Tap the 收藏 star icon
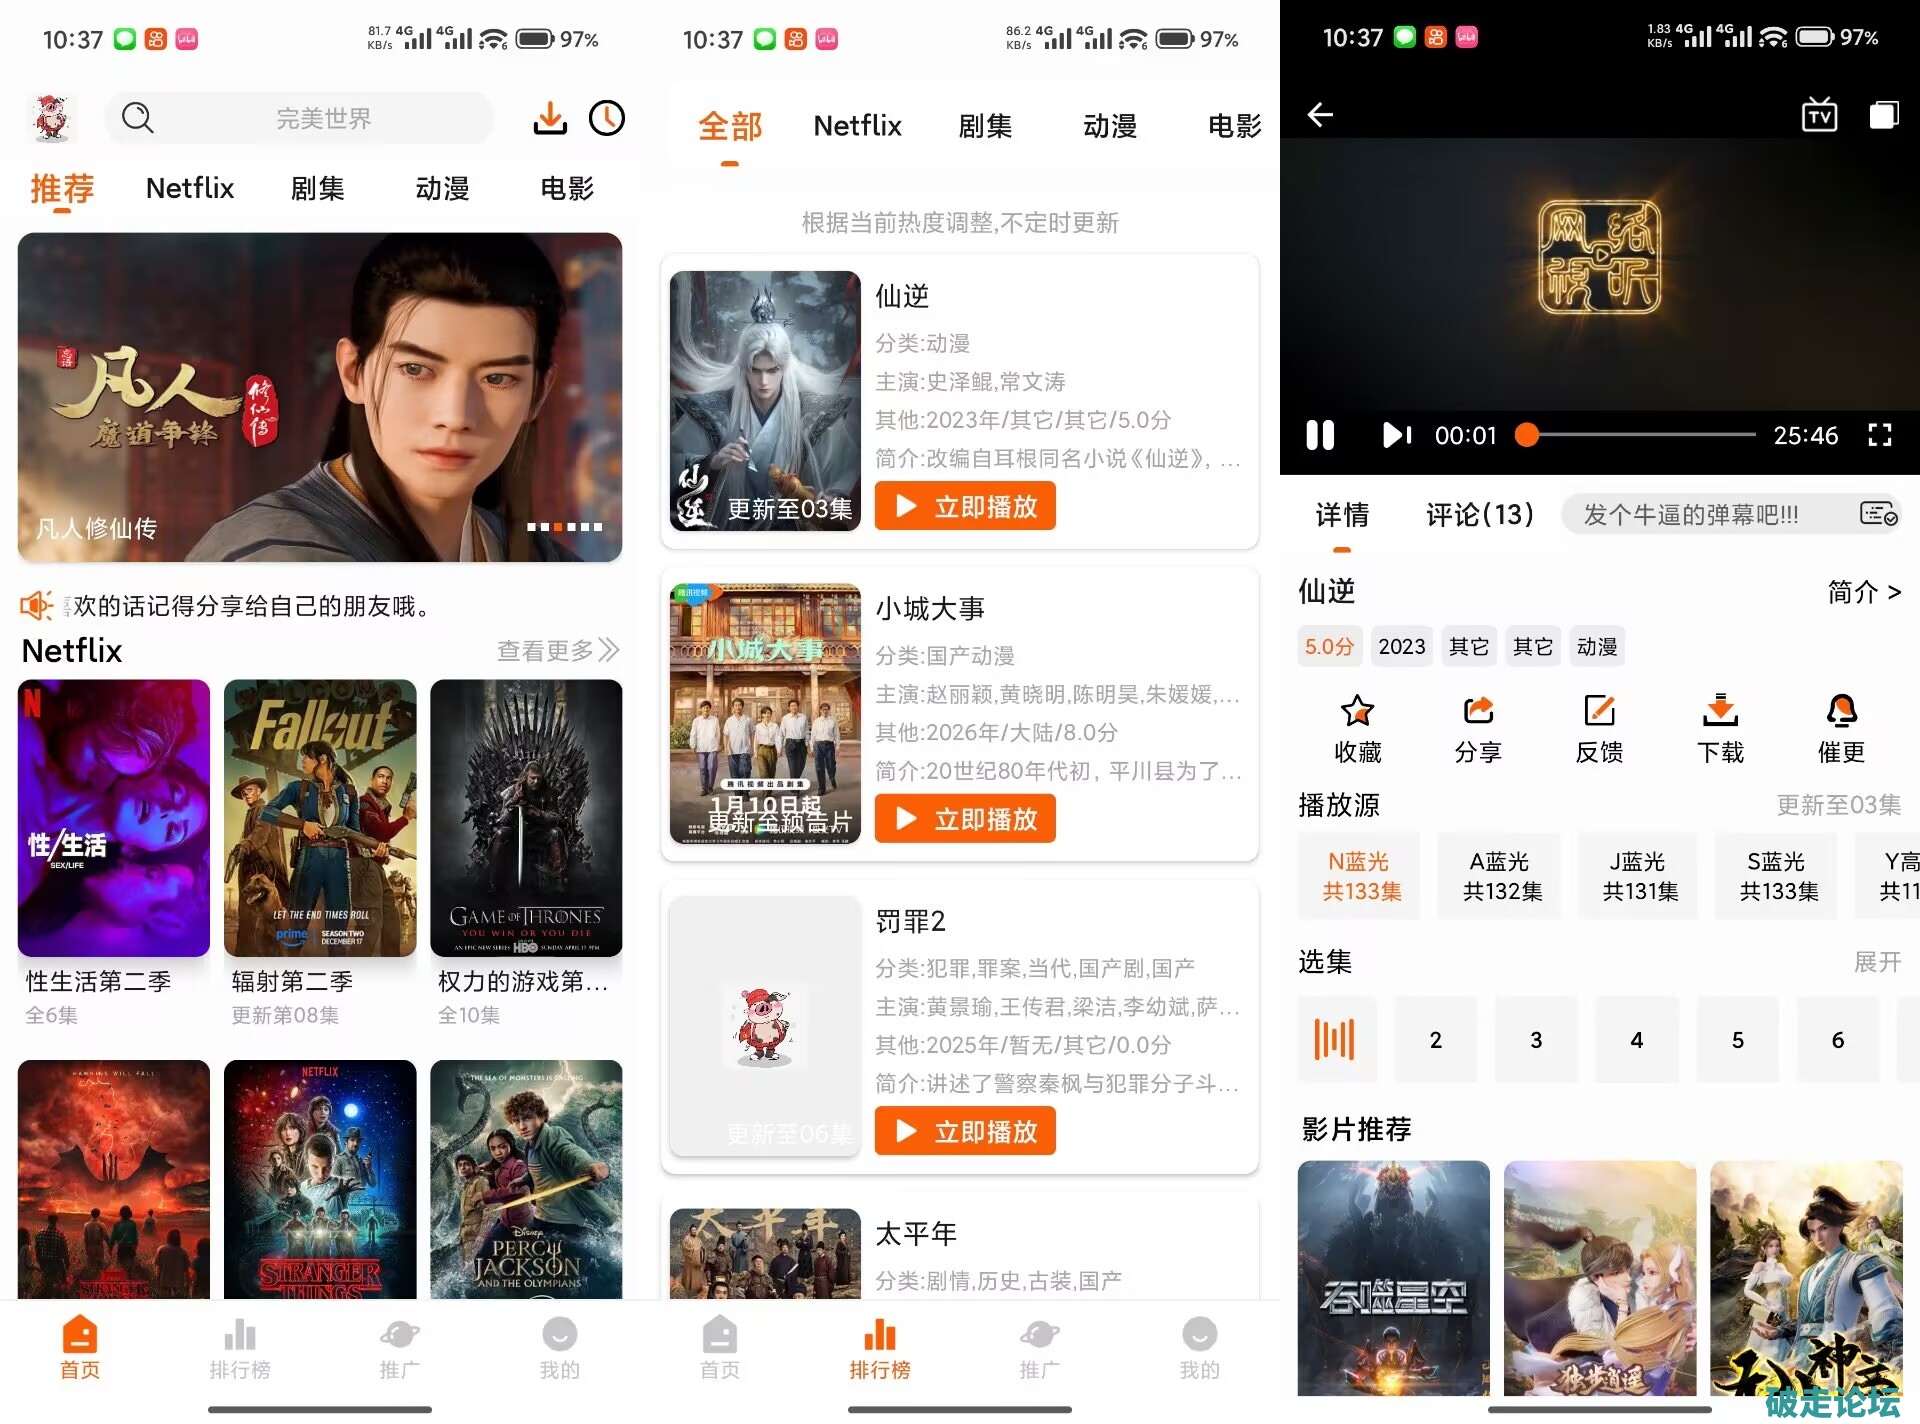 point(1357,711)
